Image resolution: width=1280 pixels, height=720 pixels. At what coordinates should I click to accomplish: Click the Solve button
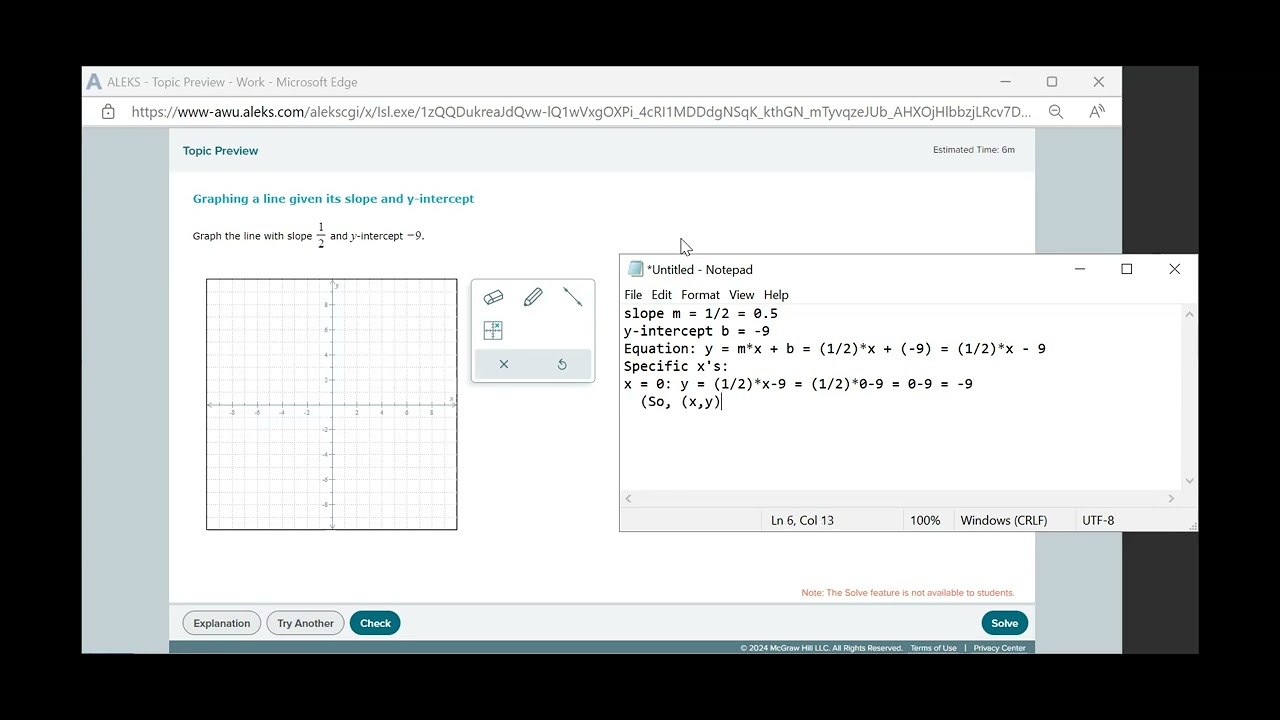pos(1005,623)
